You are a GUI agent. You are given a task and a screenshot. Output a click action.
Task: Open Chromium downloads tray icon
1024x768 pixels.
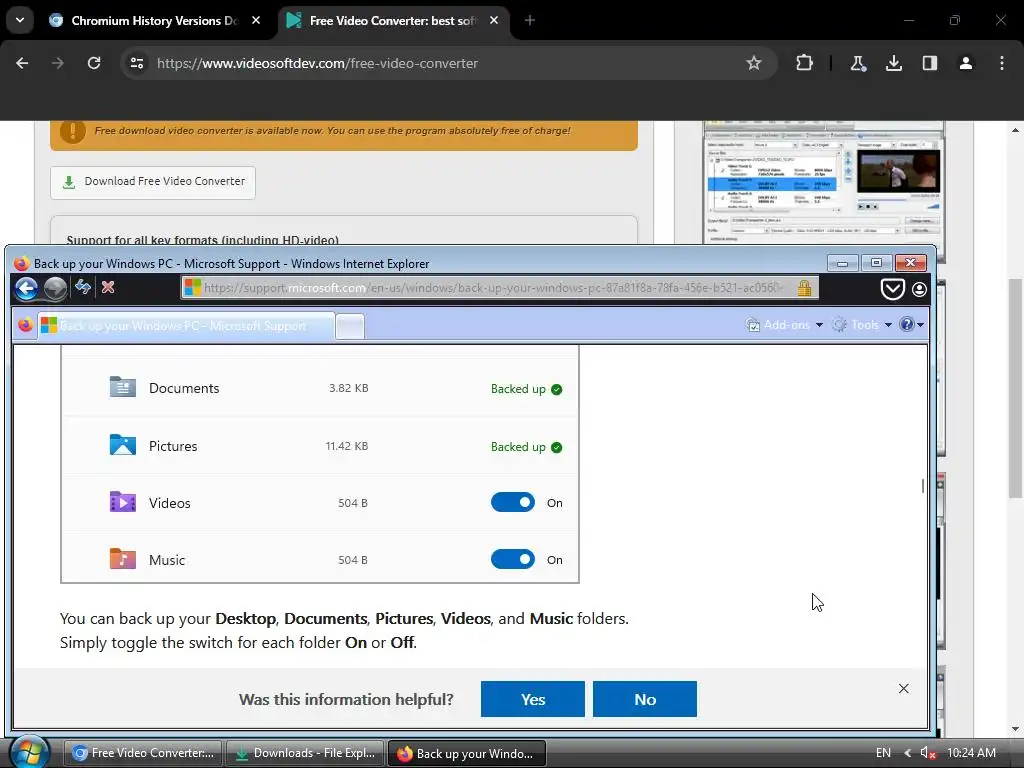pos(893,63)
